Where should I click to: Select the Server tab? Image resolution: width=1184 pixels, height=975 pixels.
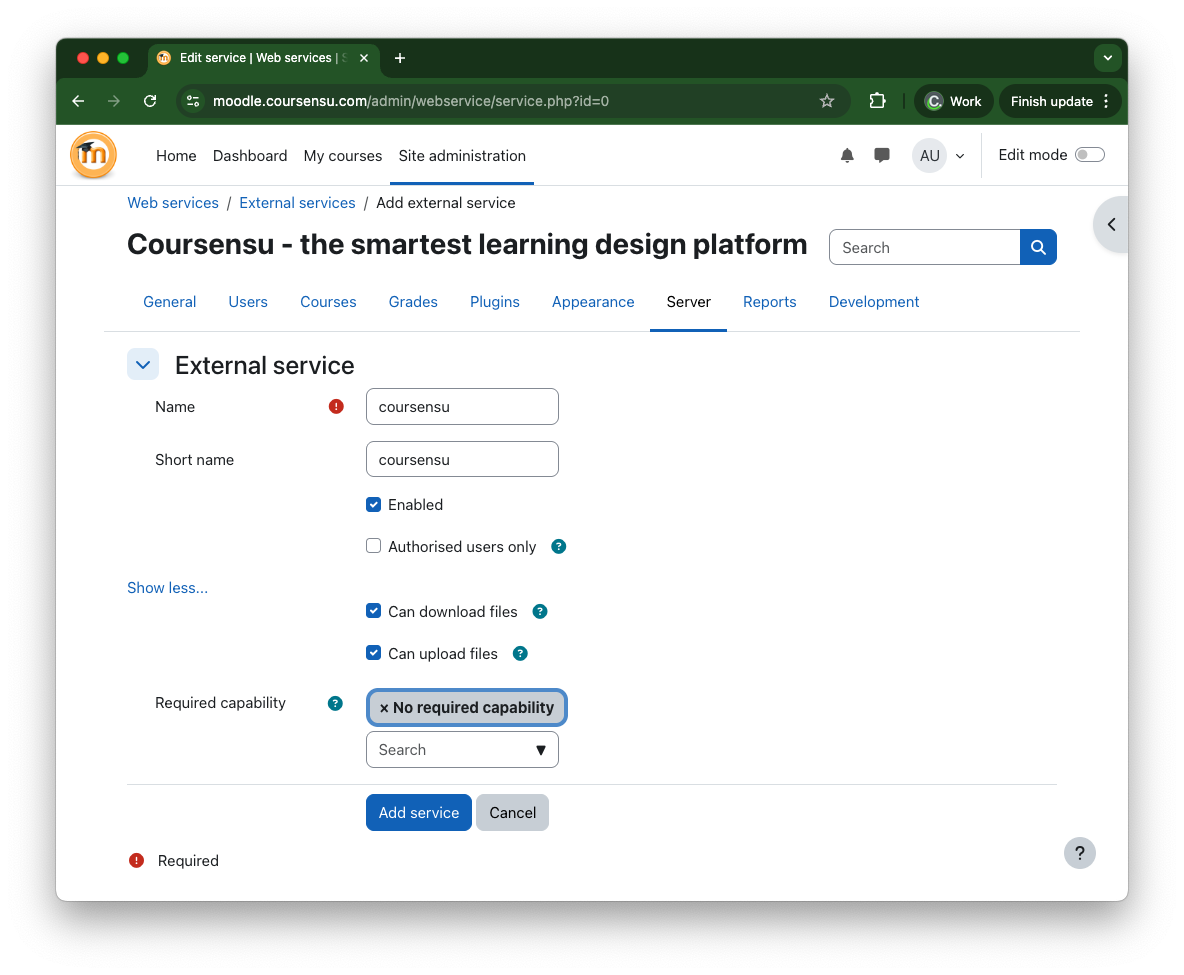coord(689,302)
